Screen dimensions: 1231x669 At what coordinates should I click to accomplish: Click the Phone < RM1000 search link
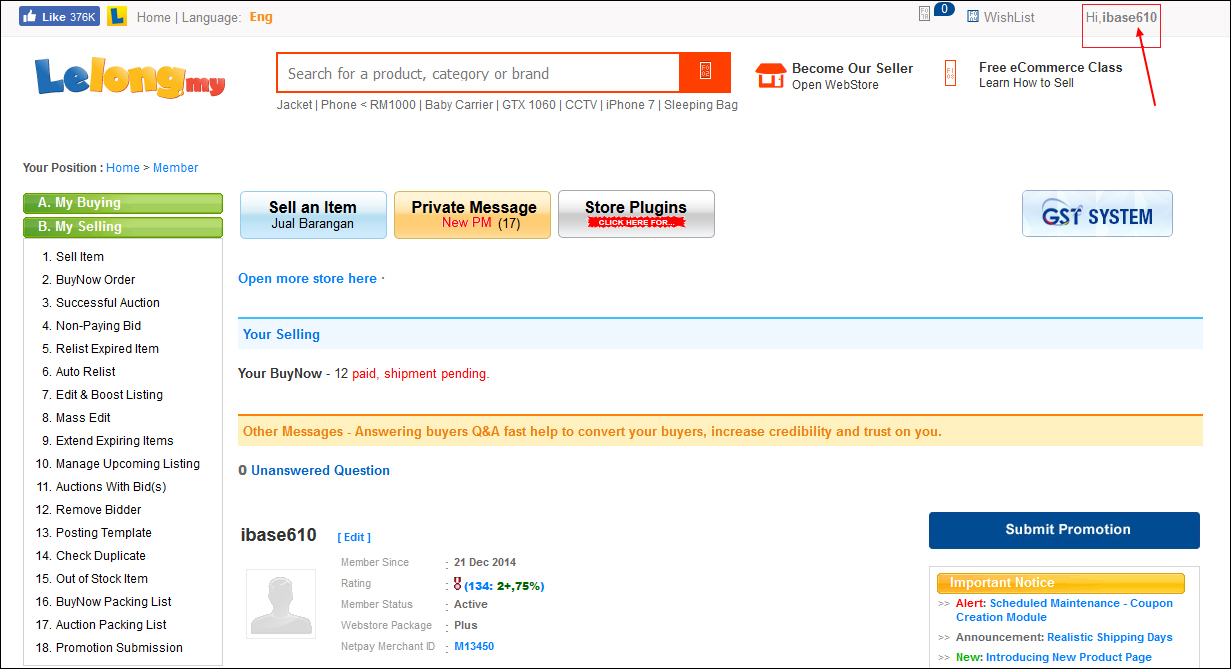coord(369,105)
